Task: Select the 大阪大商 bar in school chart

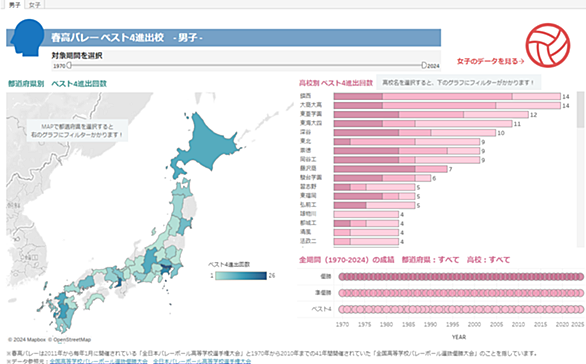Action: pyautogui.click(x=447, y=105)
